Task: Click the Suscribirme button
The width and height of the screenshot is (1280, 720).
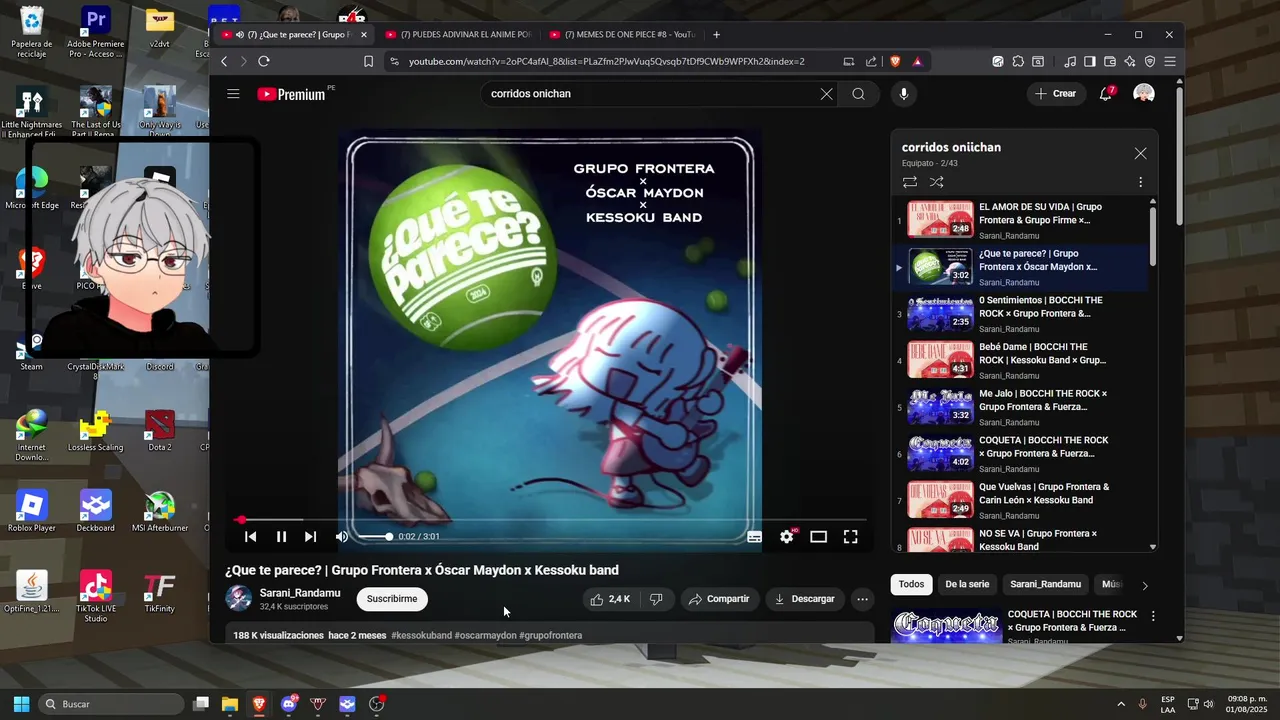Action: pos(392,599)
